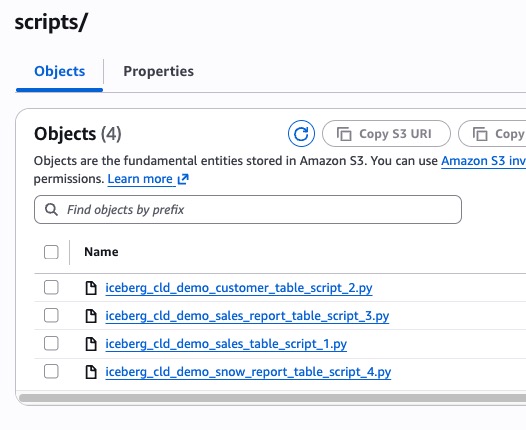Click the file icon beside iceberg_cld_demo_snow_report_table_script_4.py
This screenshot has height=430, width=526.
[91, 372]
